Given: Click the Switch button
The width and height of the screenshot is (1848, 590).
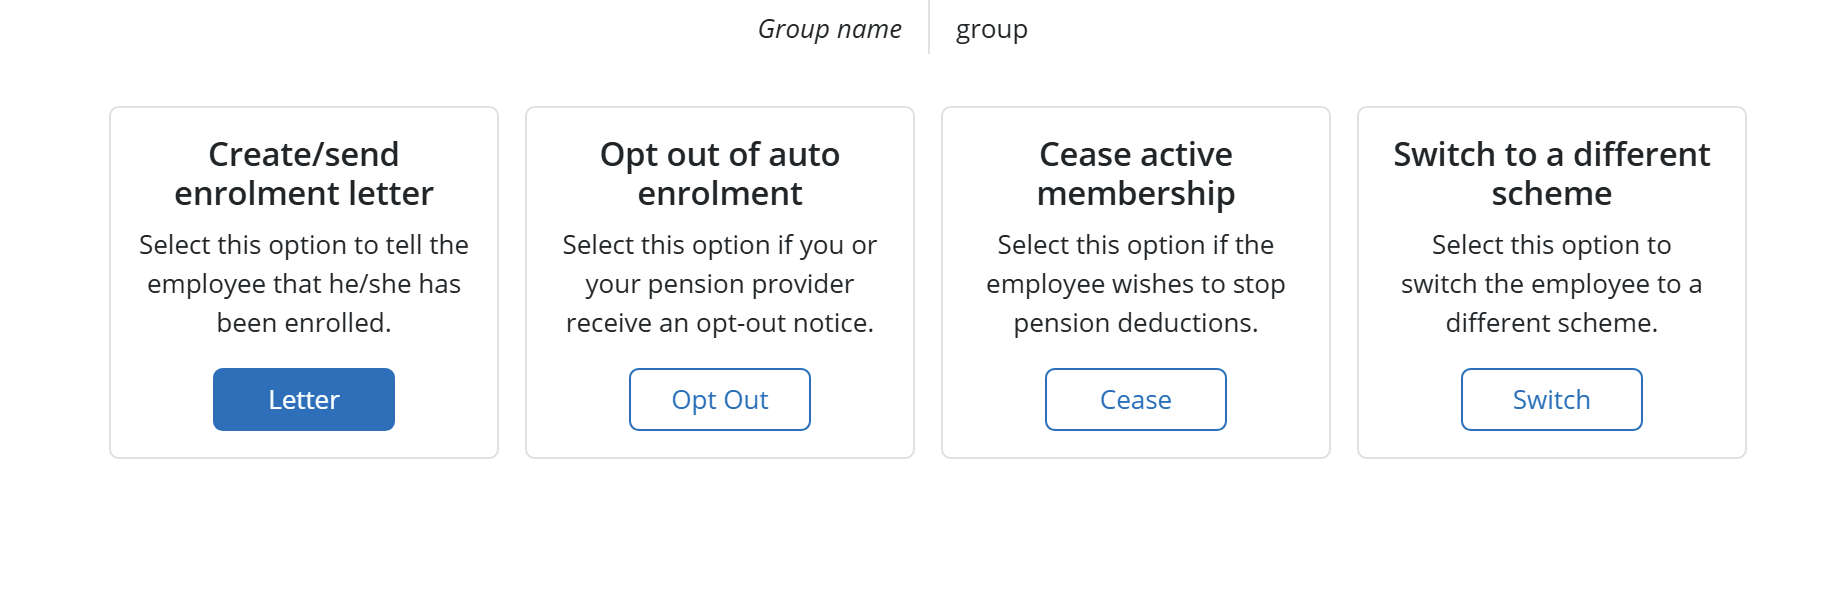Looking at the screenshot, I should (1552, 400).
